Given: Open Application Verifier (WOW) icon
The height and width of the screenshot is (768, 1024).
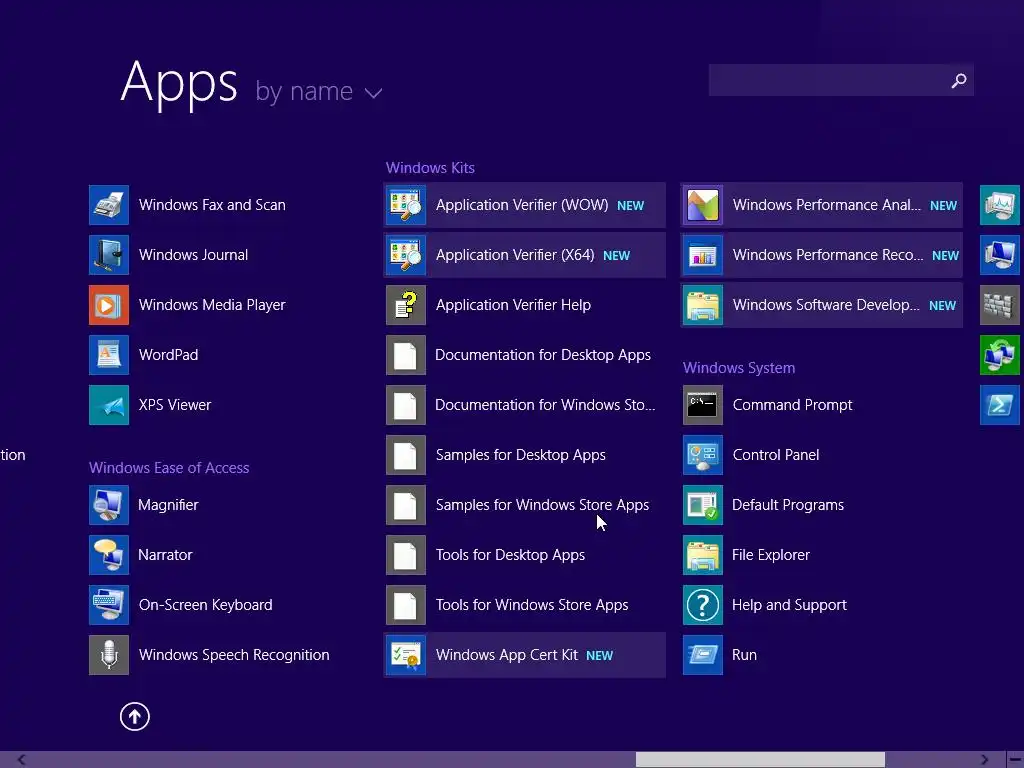Looking at the screenshot, I should coord(406,205).
